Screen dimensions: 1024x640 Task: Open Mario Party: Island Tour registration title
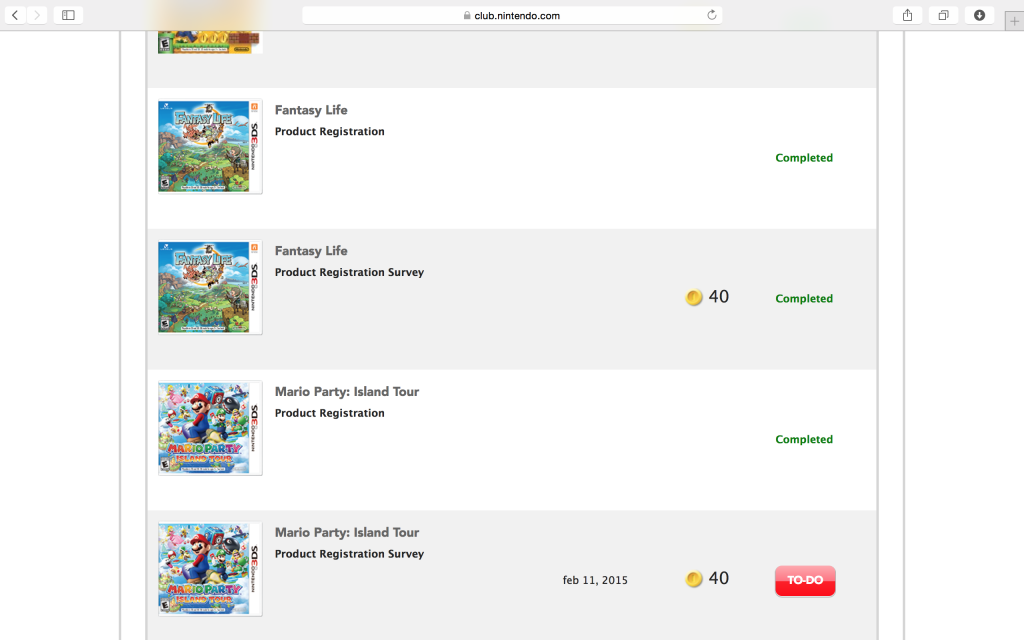(x=346, y=392)
